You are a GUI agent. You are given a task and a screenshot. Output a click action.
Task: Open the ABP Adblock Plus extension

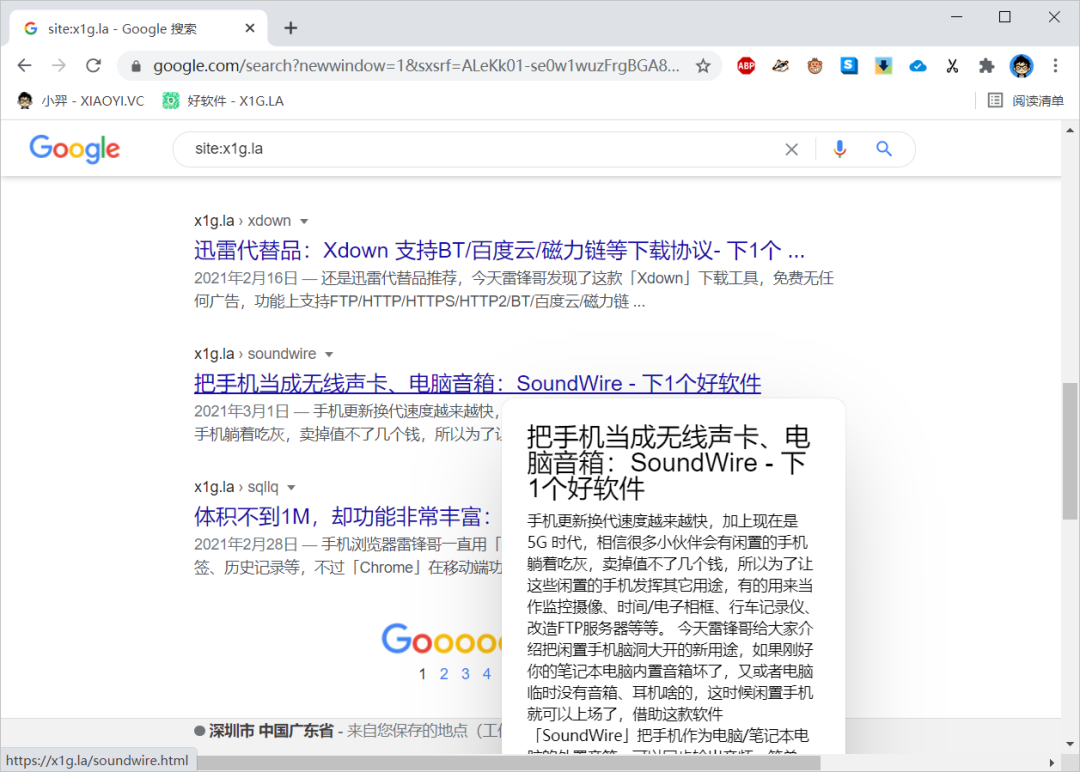pos(746,66)
